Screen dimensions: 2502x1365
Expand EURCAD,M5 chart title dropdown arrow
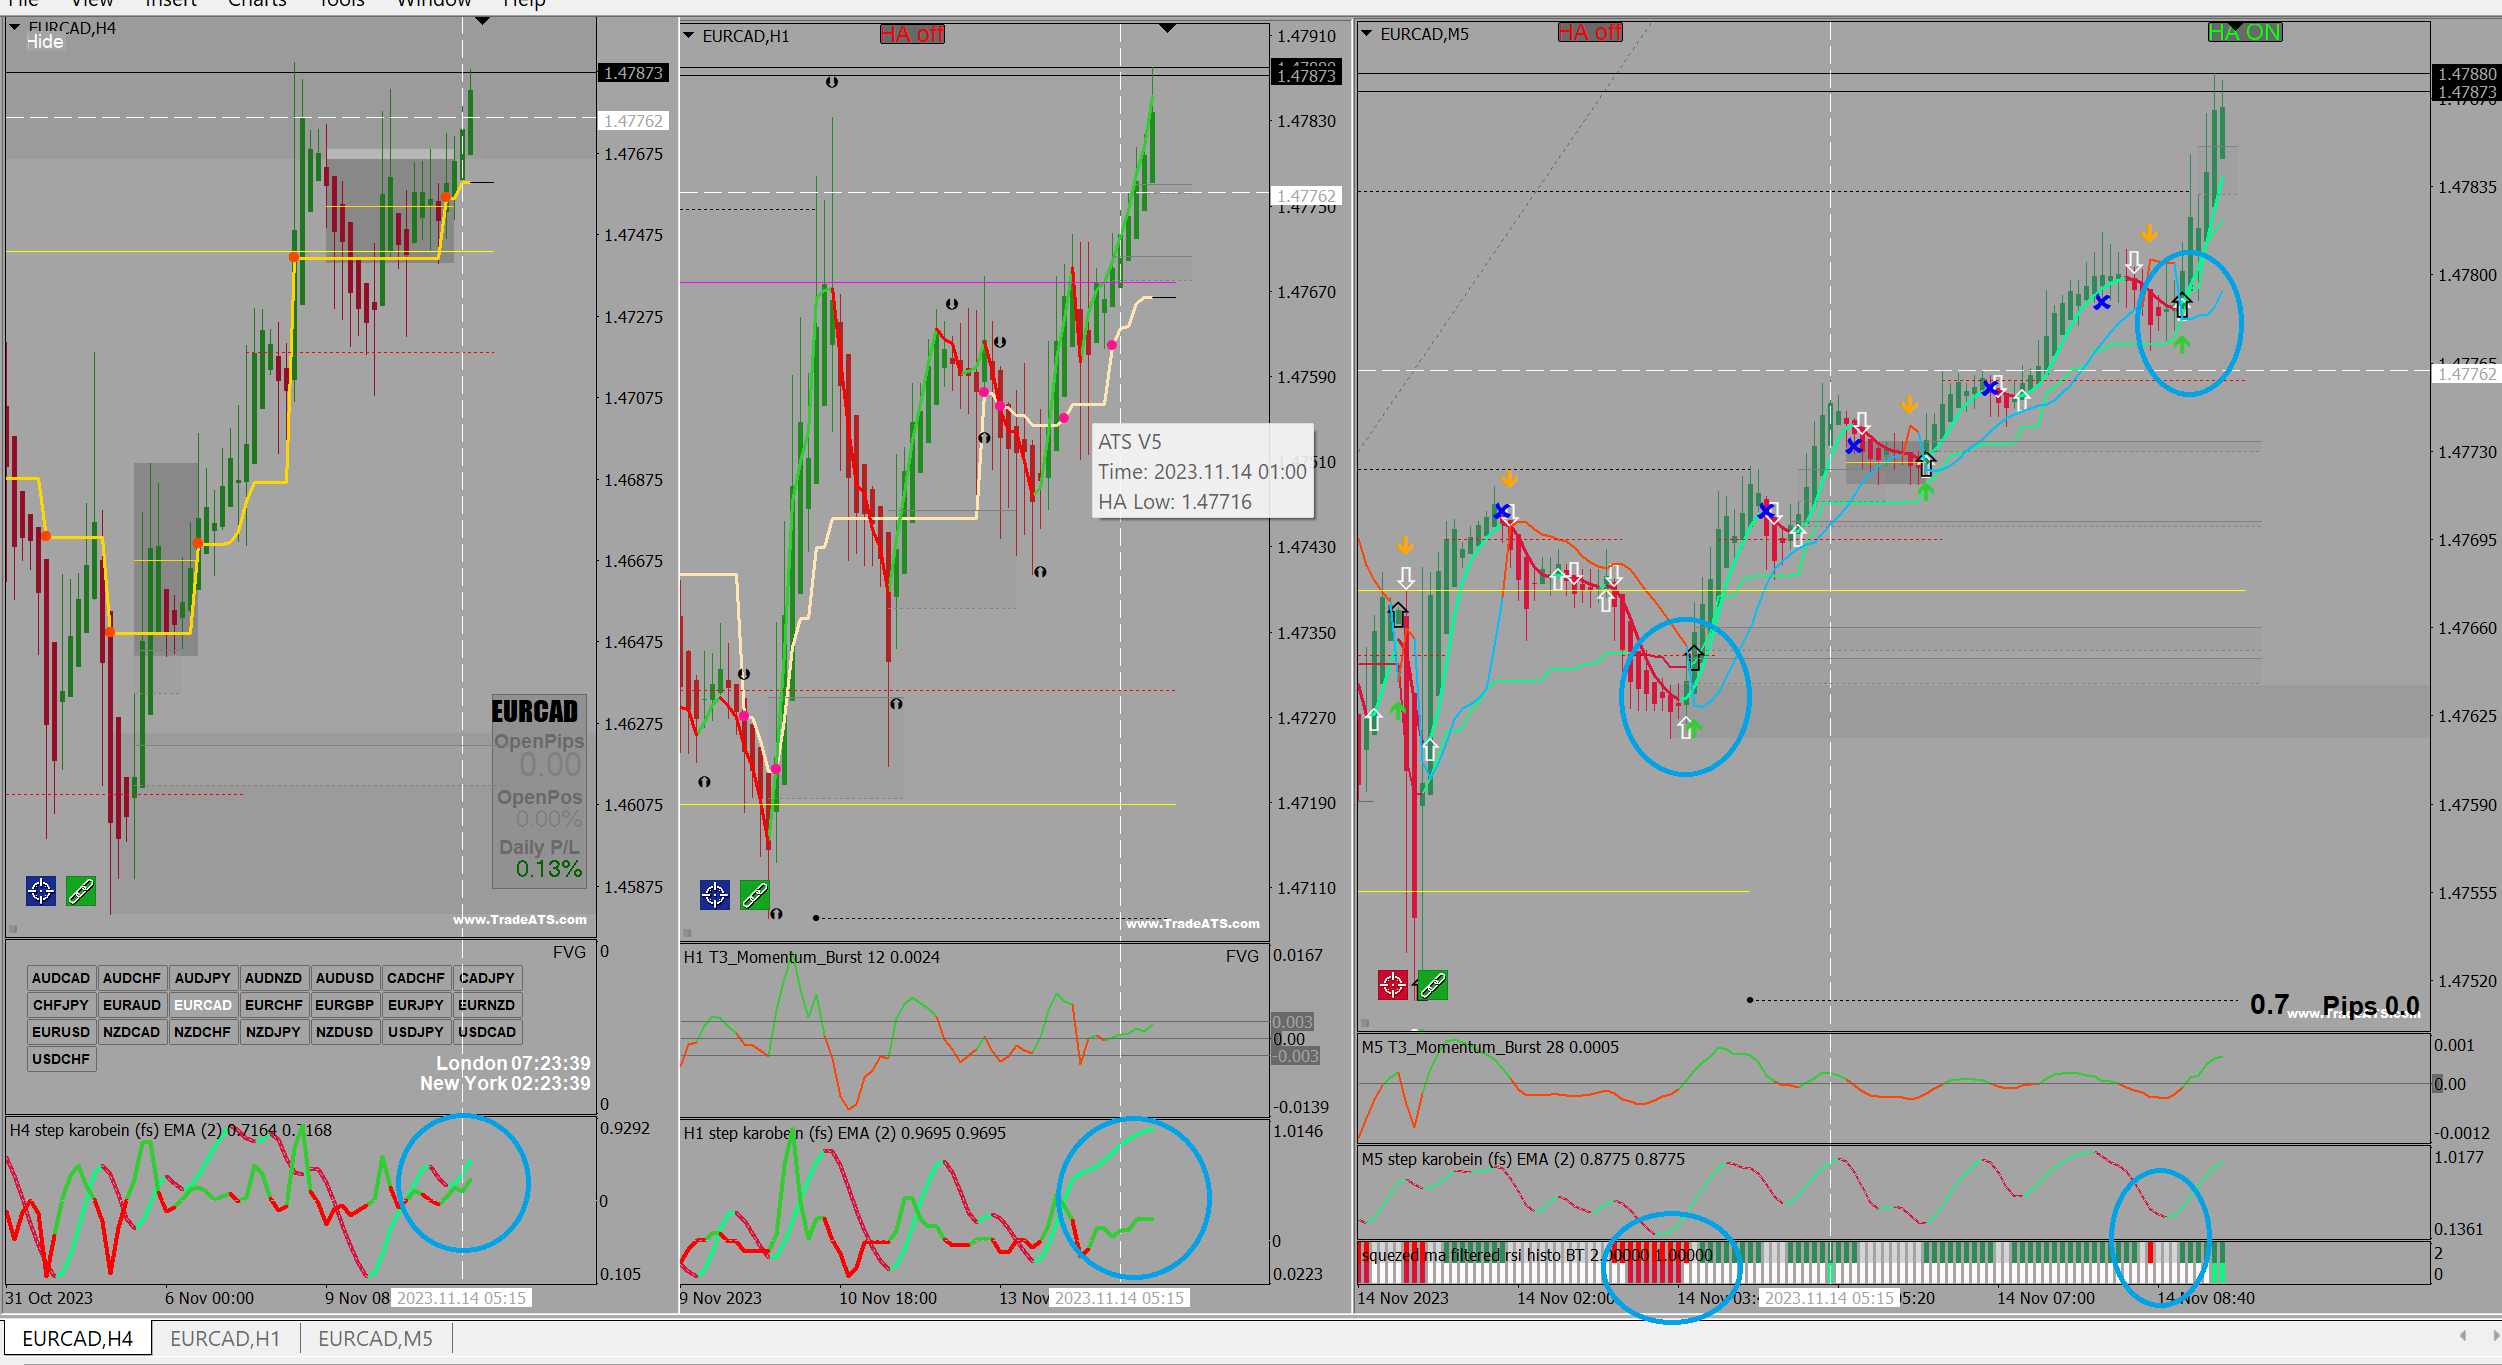click(x=1367, y=34)
